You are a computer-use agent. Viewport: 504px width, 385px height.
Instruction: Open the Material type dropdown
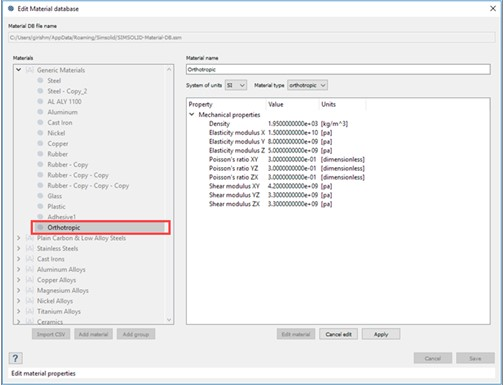pos(307,85)
